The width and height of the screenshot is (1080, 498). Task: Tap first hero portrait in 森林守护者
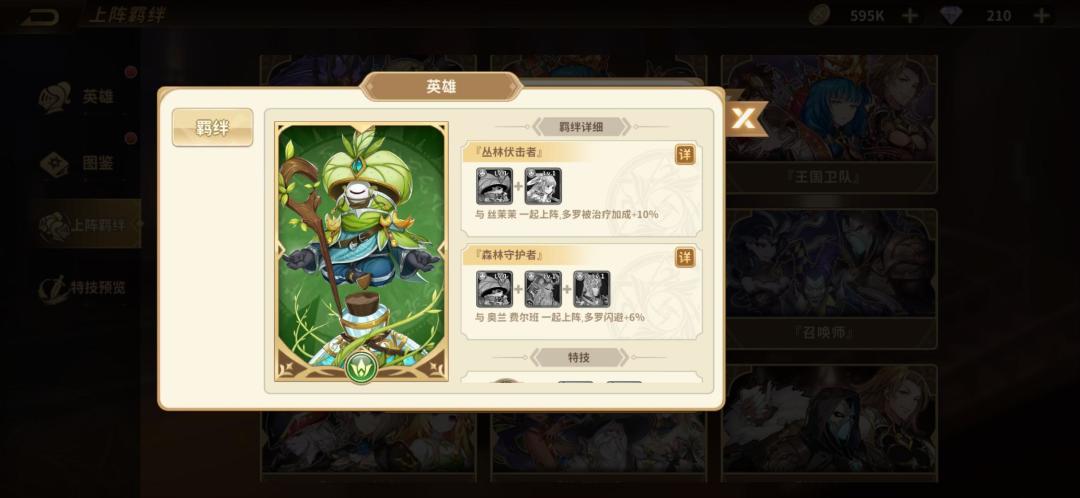click(x=494, y=289)
